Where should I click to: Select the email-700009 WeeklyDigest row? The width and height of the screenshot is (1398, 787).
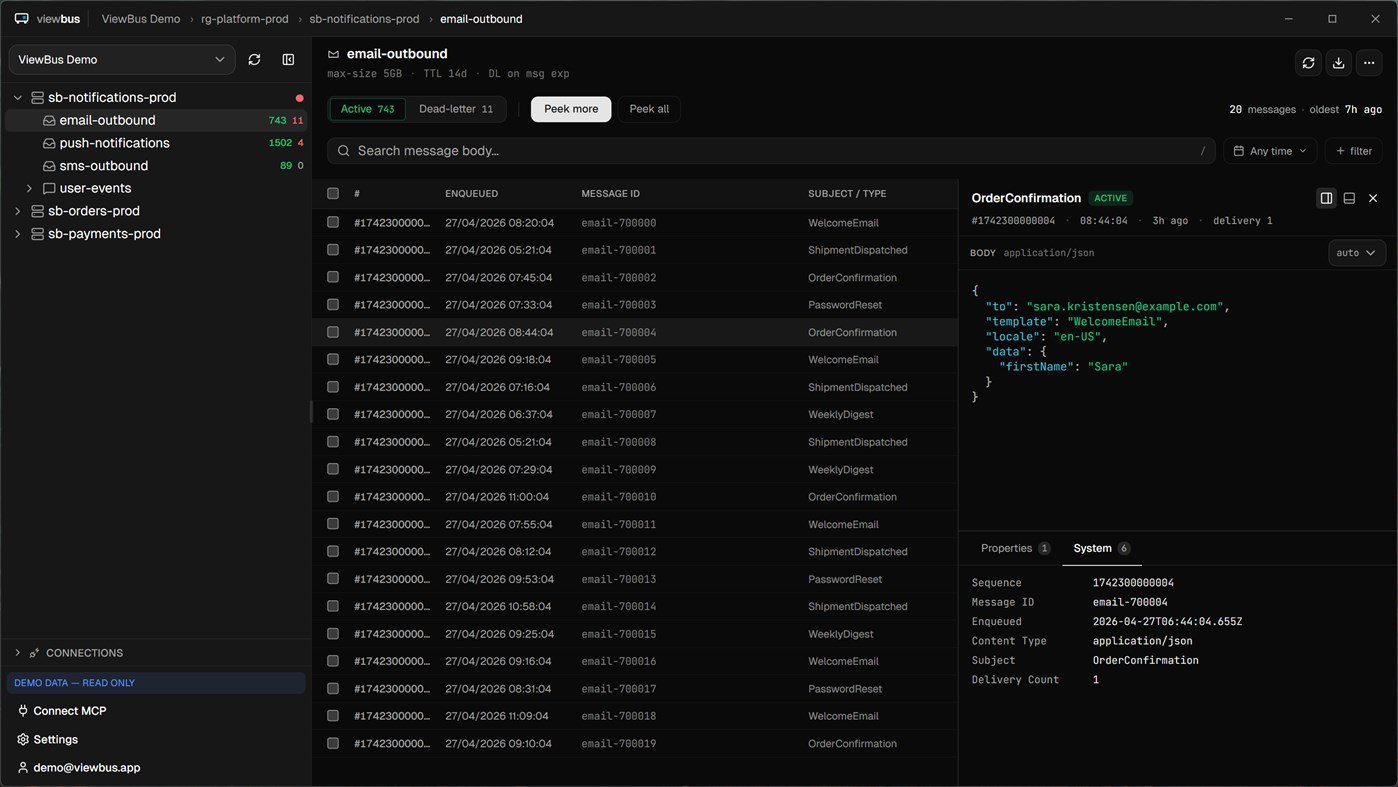(x=635, y=469)
